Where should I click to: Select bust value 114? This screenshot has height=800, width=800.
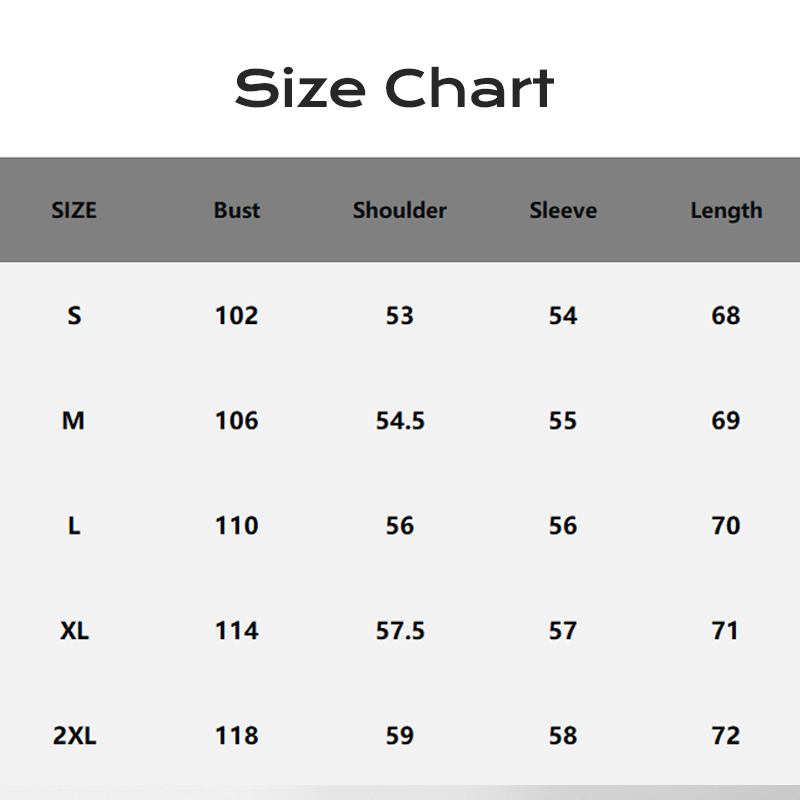point(237,631)
